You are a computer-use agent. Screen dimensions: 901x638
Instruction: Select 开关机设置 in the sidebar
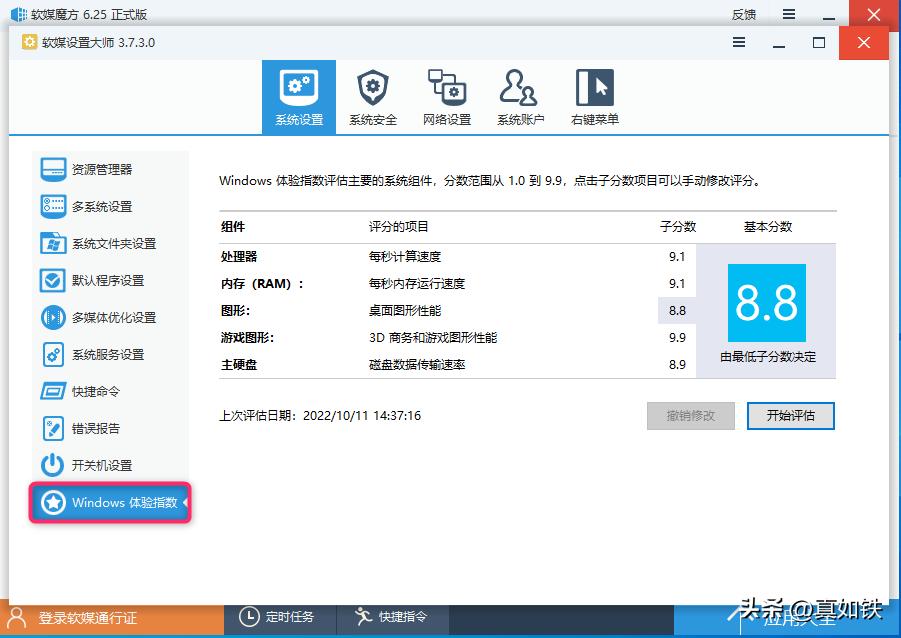(91, 465)
